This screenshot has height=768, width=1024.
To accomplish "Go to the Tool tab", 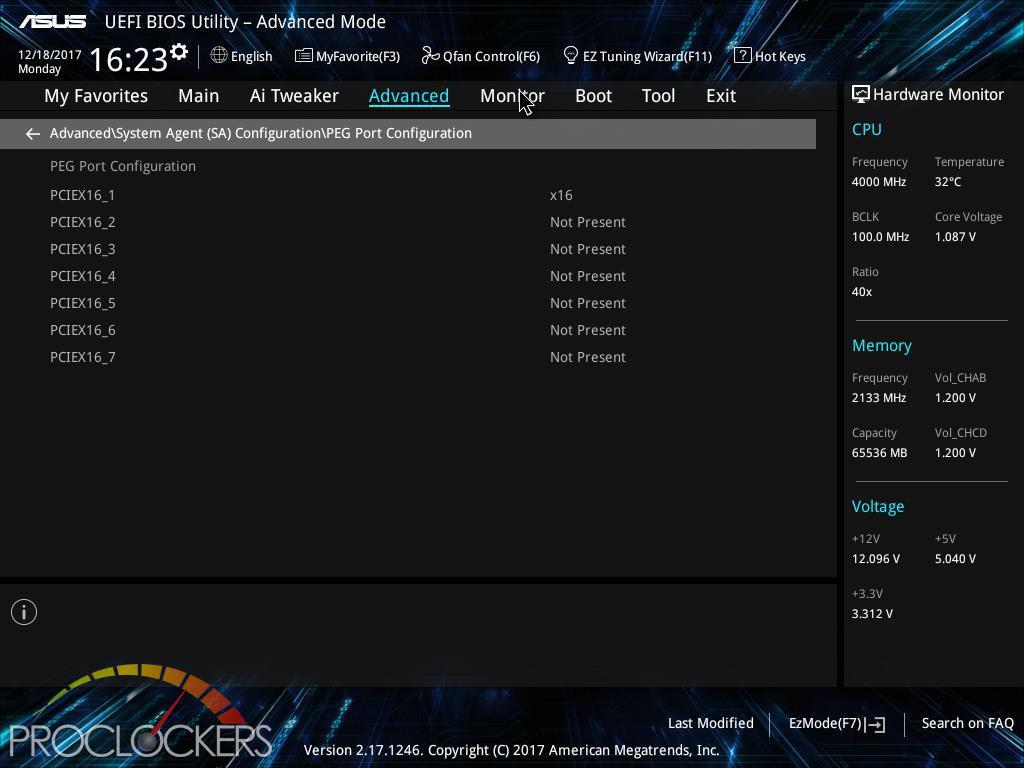I will (658, 96).
